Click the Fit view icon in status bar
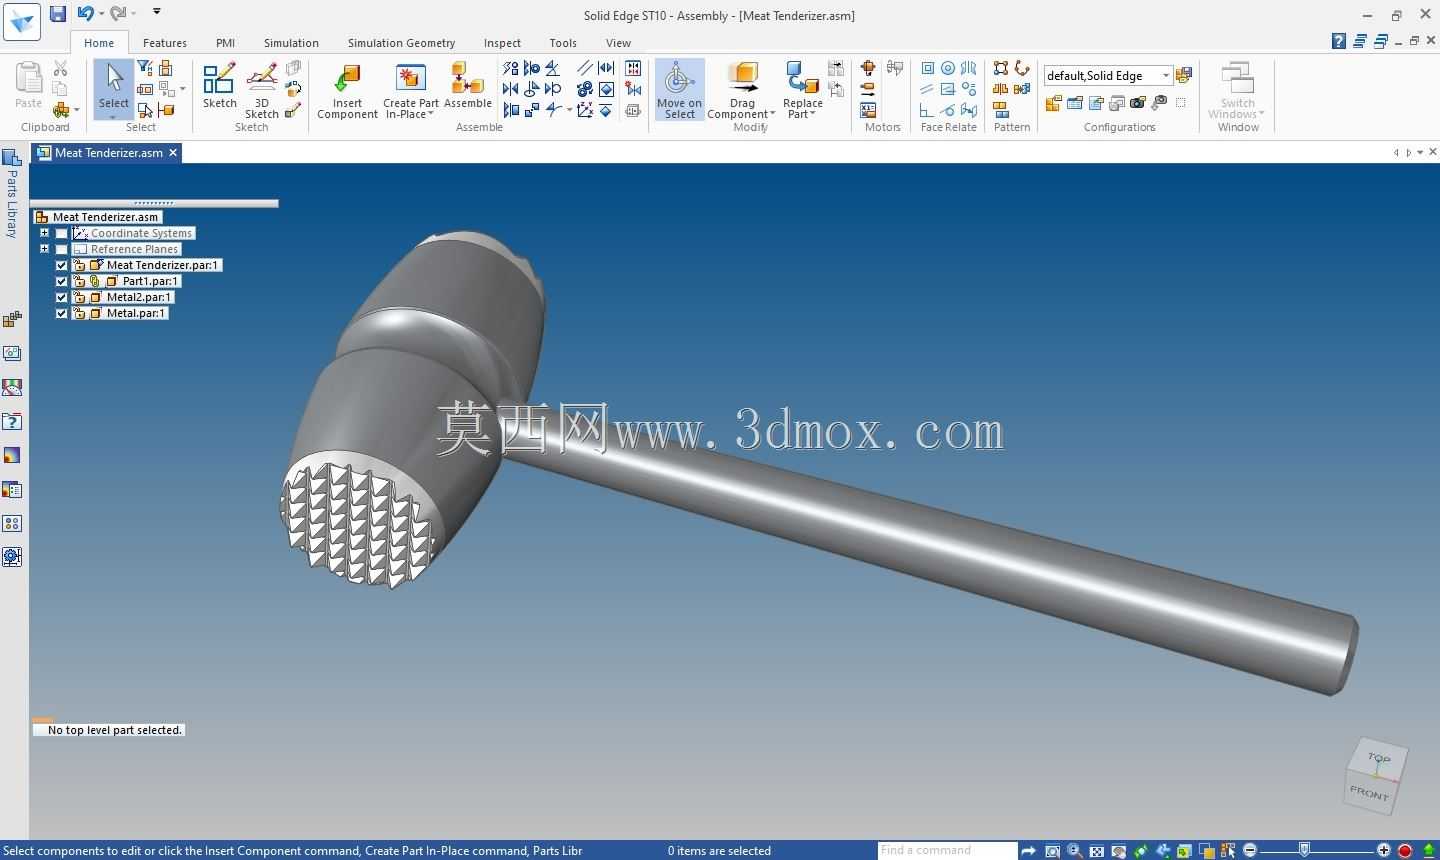Screen dimensions: 1440x860 pyautogui.click(x=1097, y=851)
